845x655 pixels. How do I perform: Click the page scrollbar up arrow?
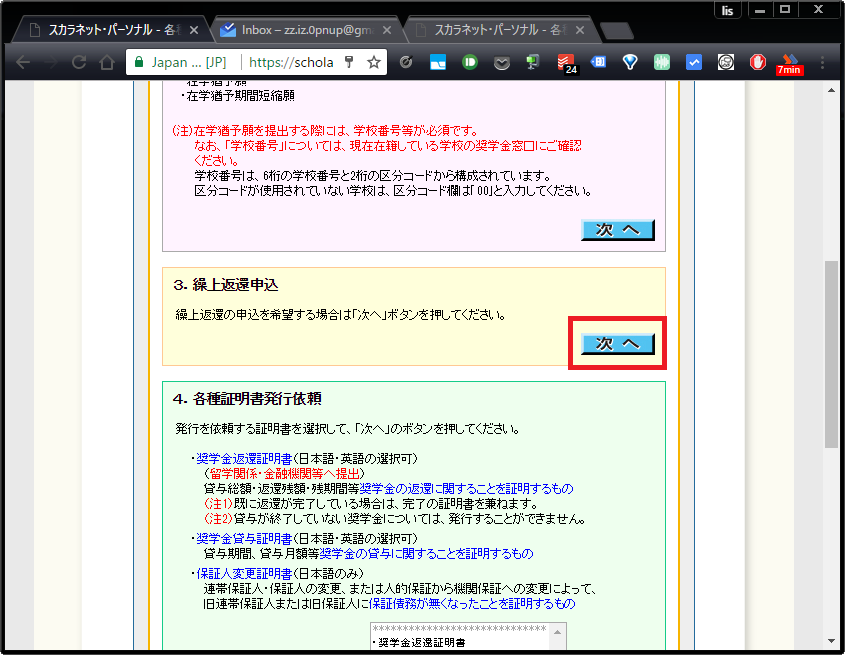point(832,90)
